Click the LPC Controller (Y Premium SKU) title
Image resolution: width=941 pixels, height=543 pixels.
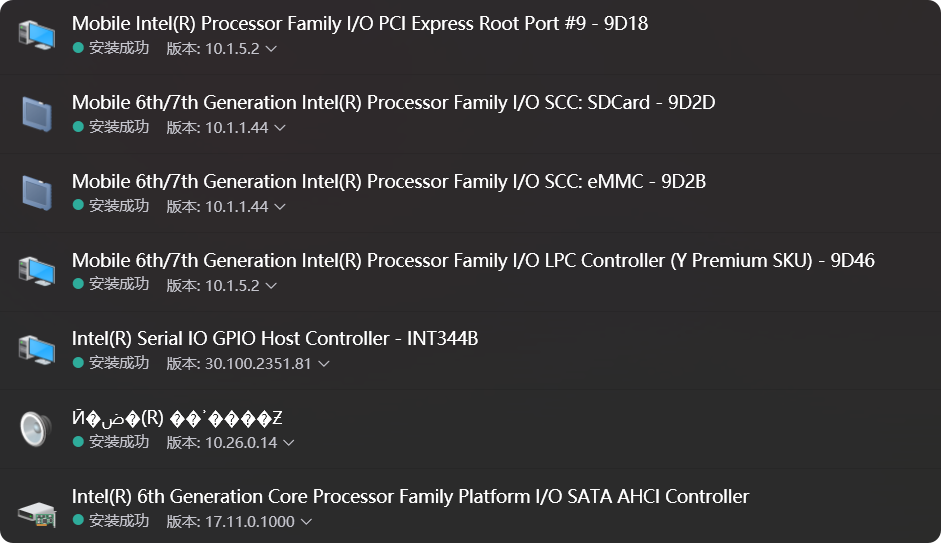(x=473, y=260)
